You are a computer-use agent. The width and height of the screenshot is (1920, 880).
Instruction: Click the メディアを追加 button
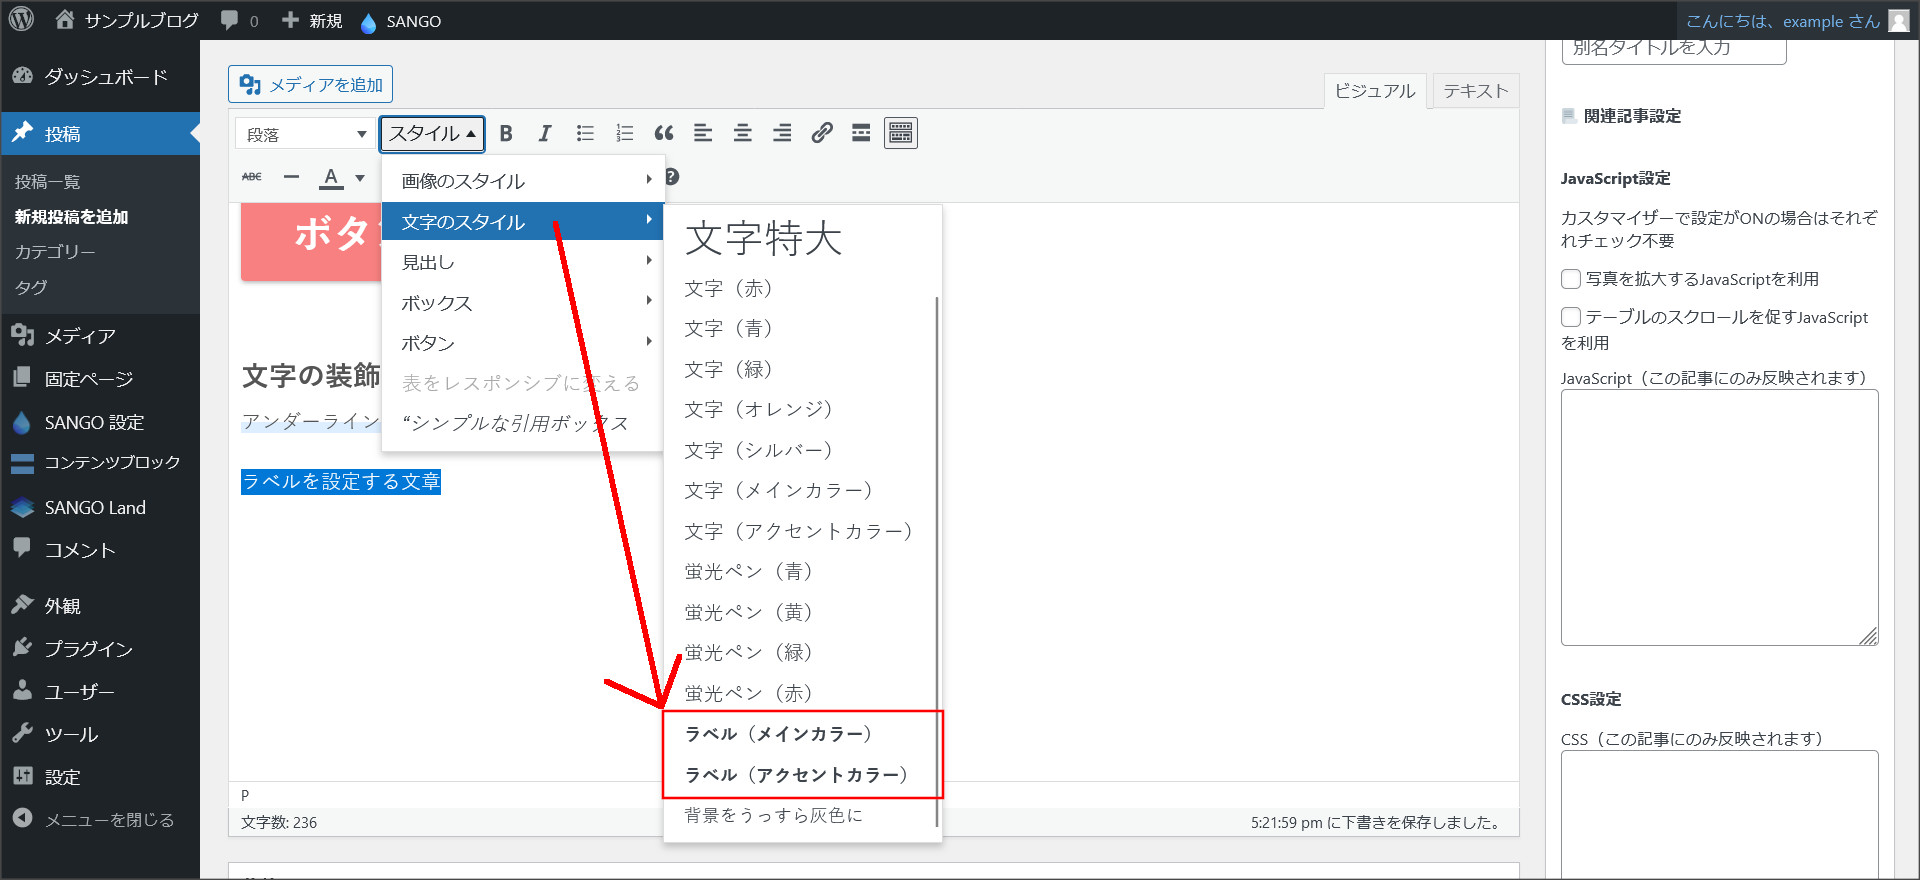click(x=310, y=85)
